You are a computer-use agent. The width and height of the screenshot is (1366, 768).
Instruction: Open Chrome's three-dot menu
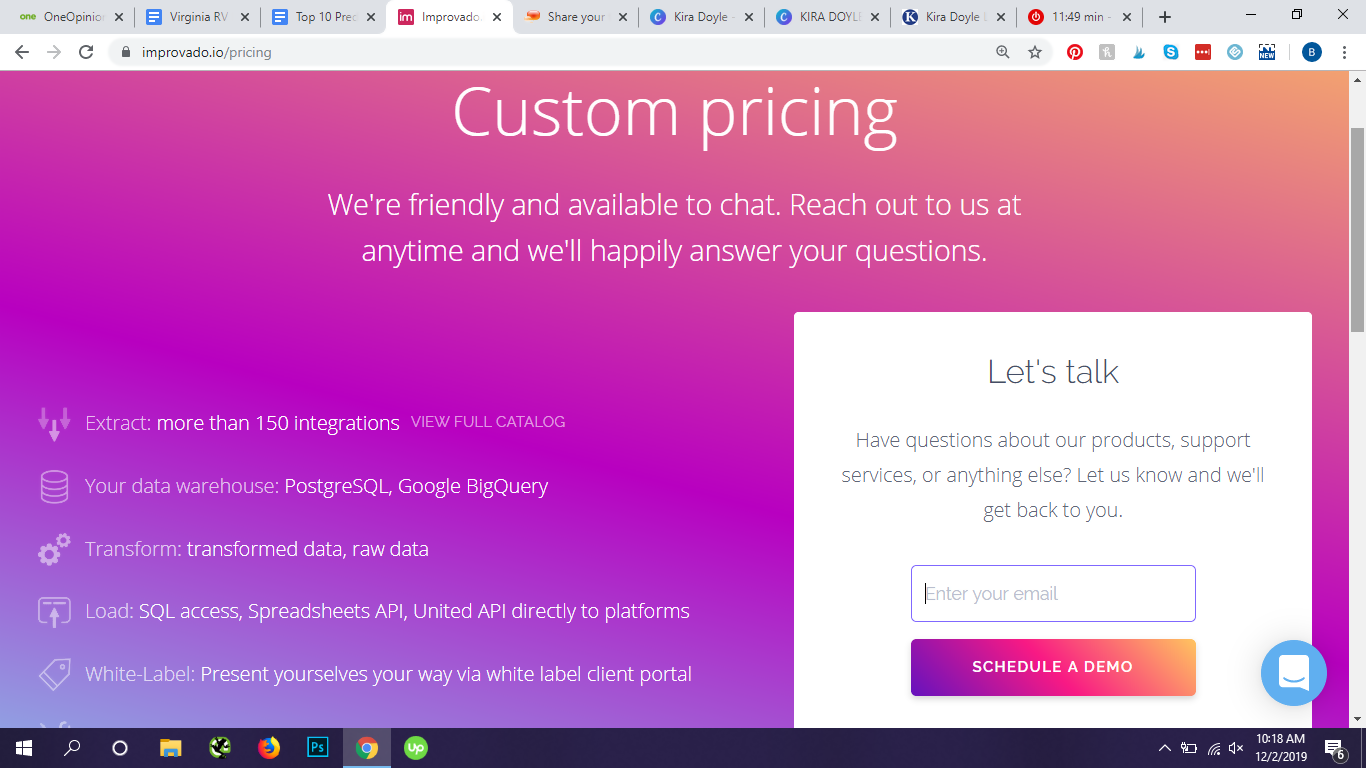[x=1344, y=52]
